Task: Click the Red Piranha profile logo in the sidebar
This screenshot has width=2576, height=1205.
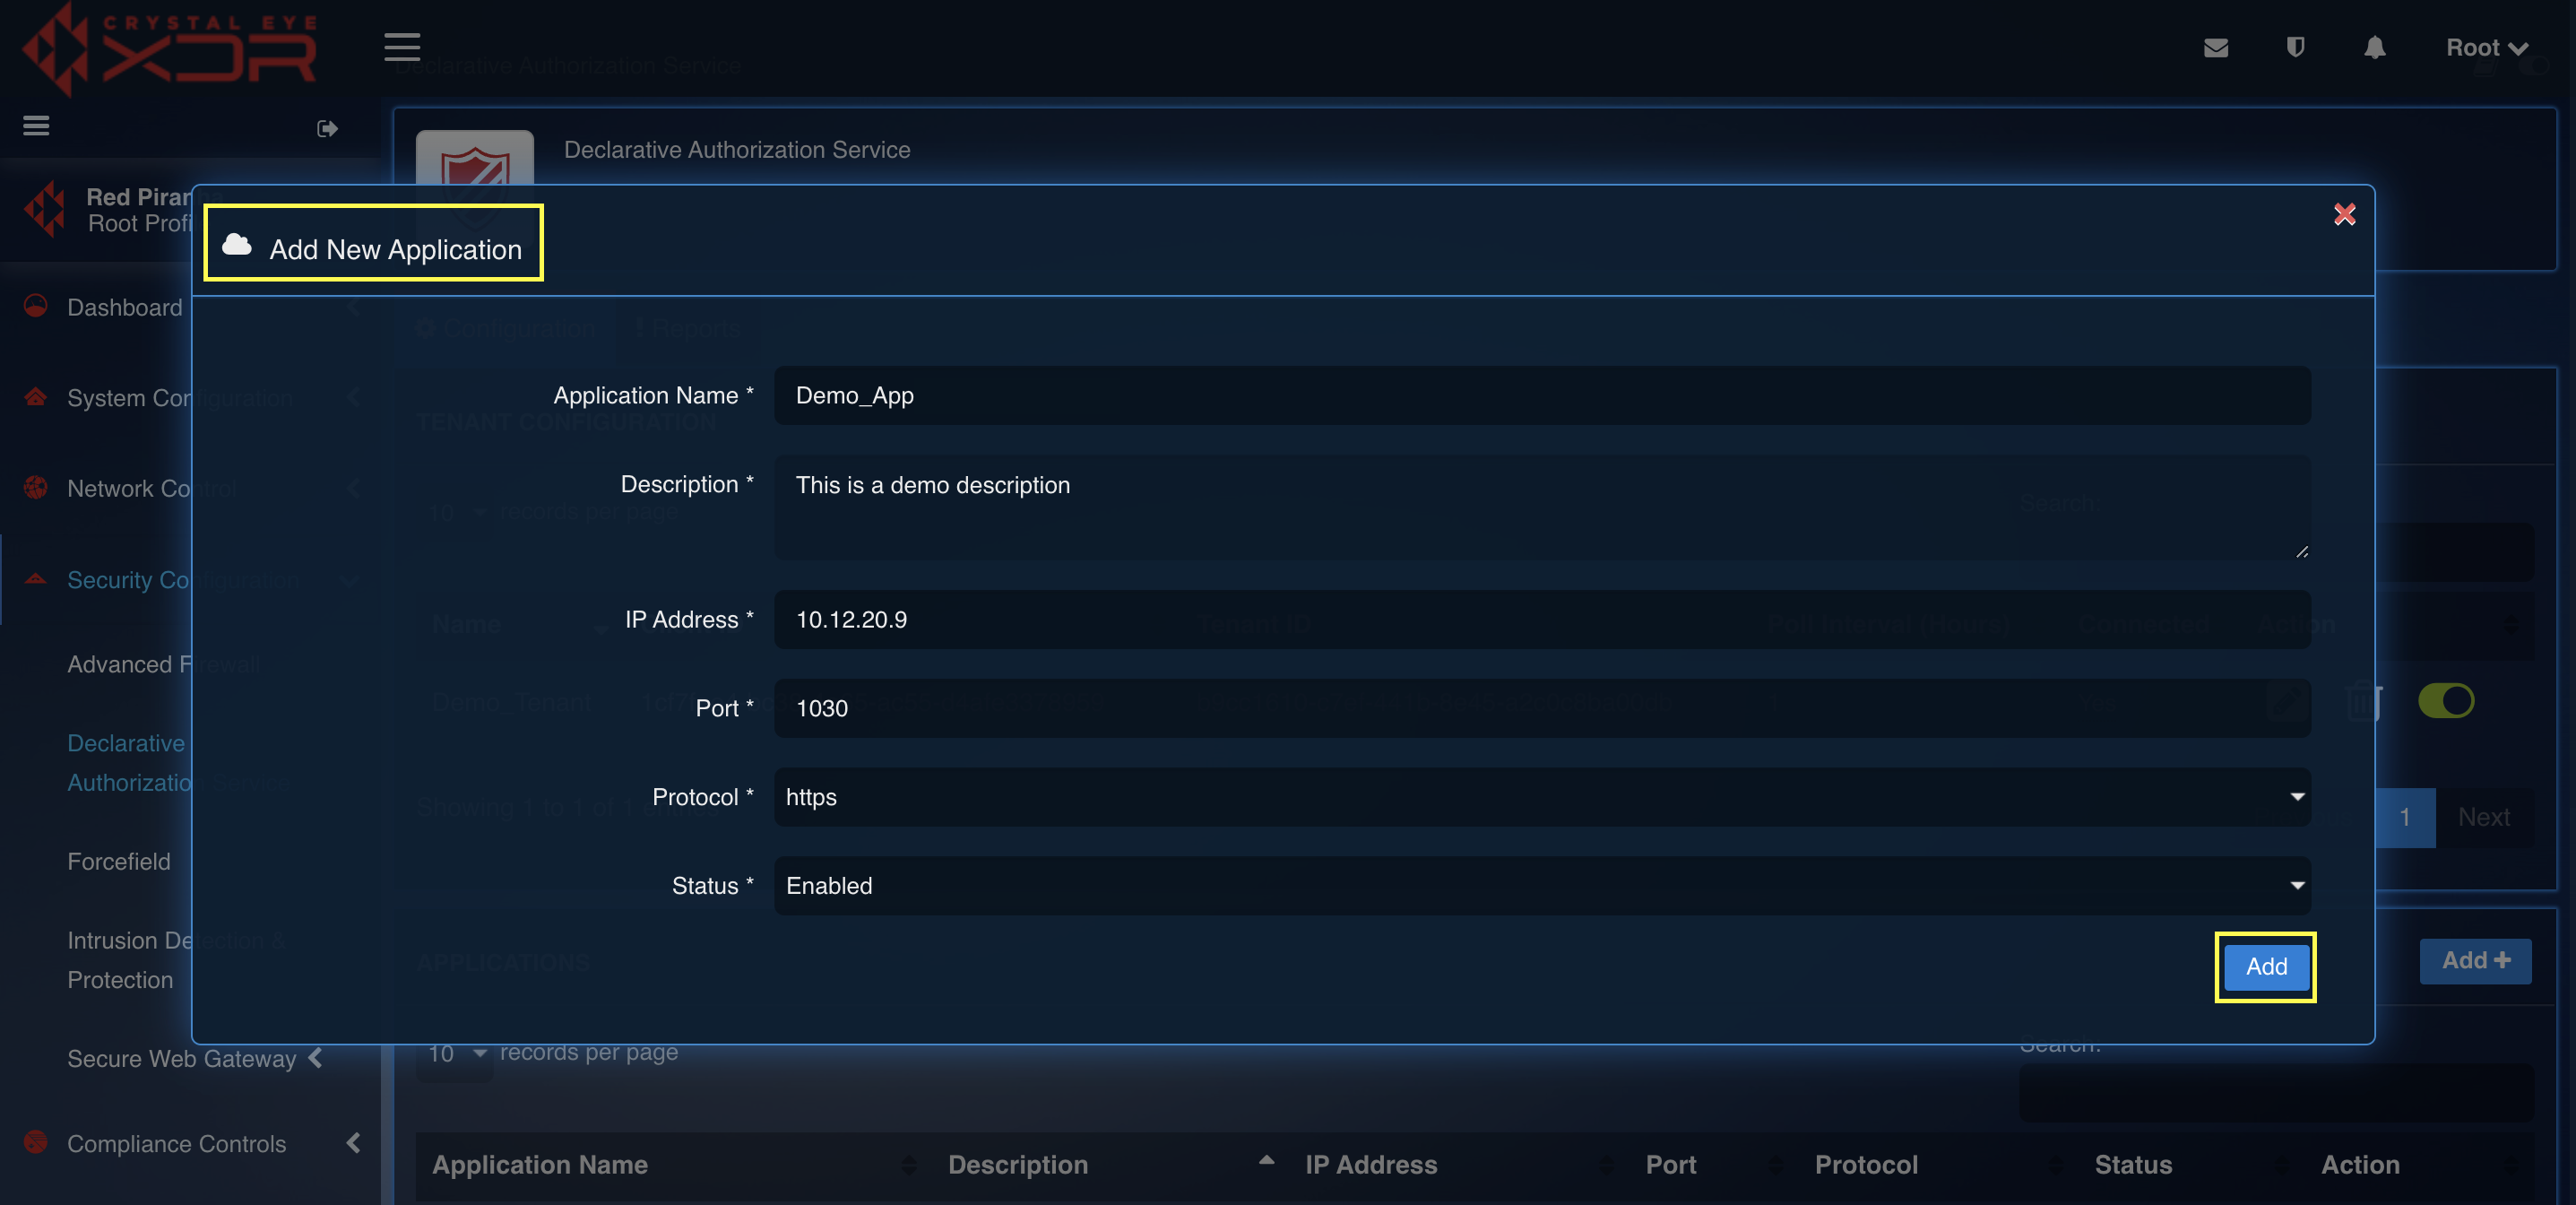Action: (x=44, y=209)
